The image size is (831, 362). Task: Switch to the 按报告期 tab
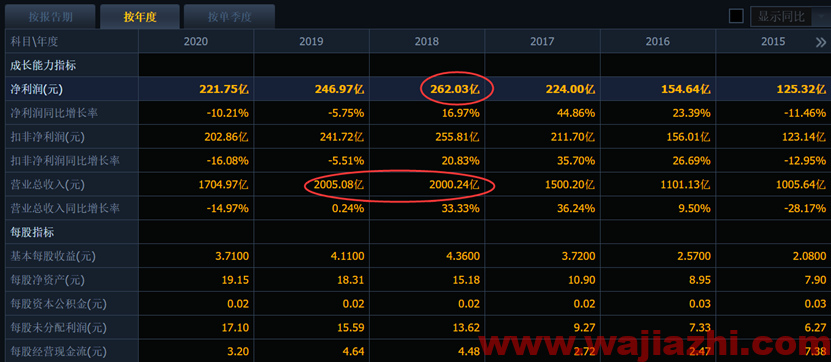pyautogui.click(x=50, y=16)
